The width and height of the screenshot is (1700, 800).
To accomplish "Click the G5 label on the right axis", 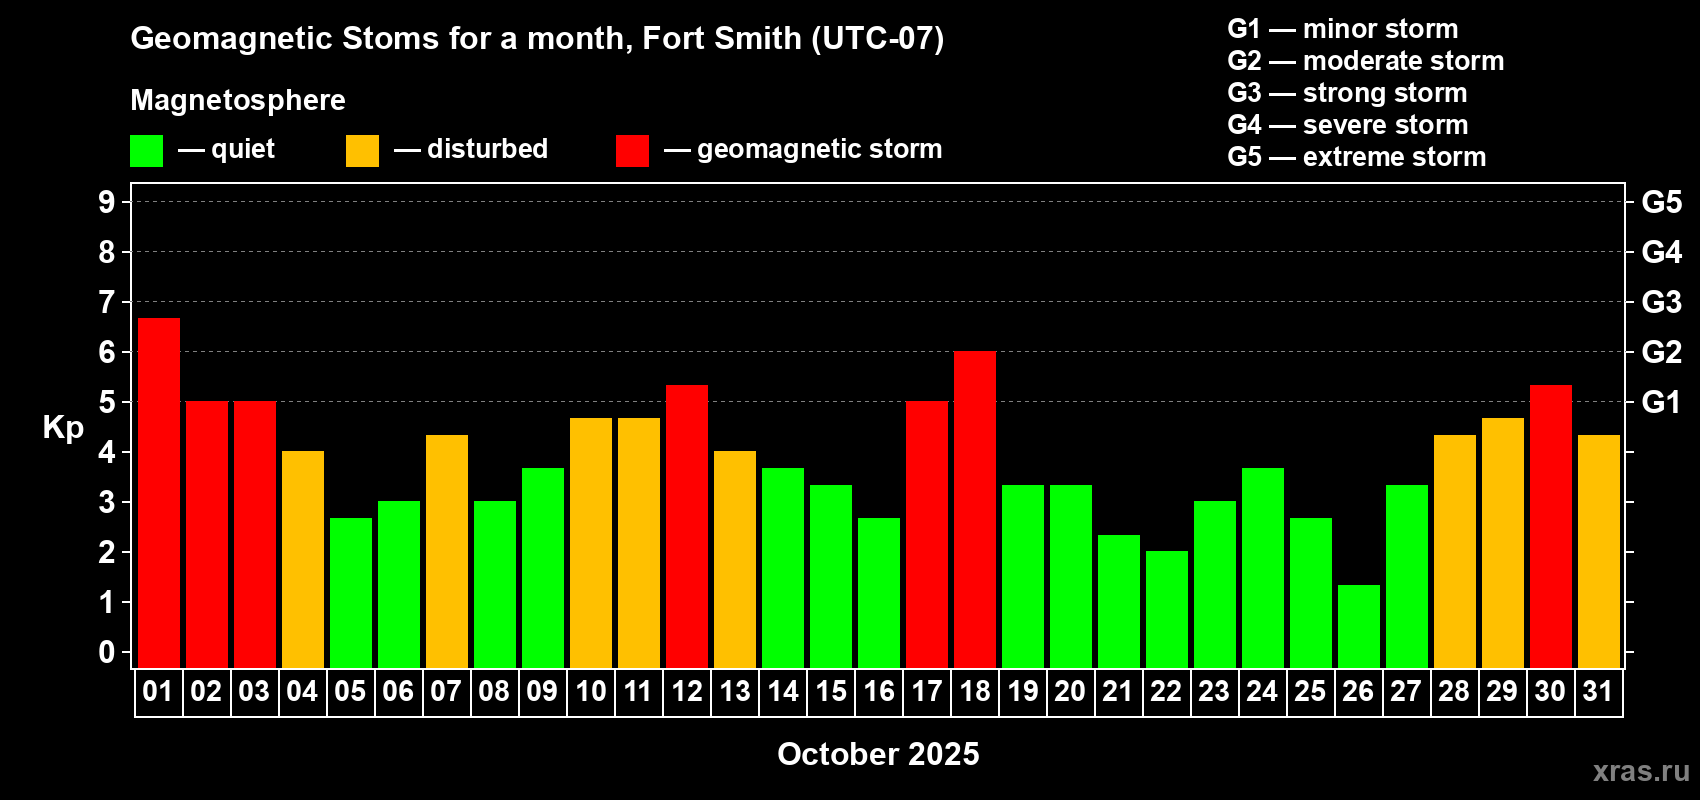I will [1661, 203].
